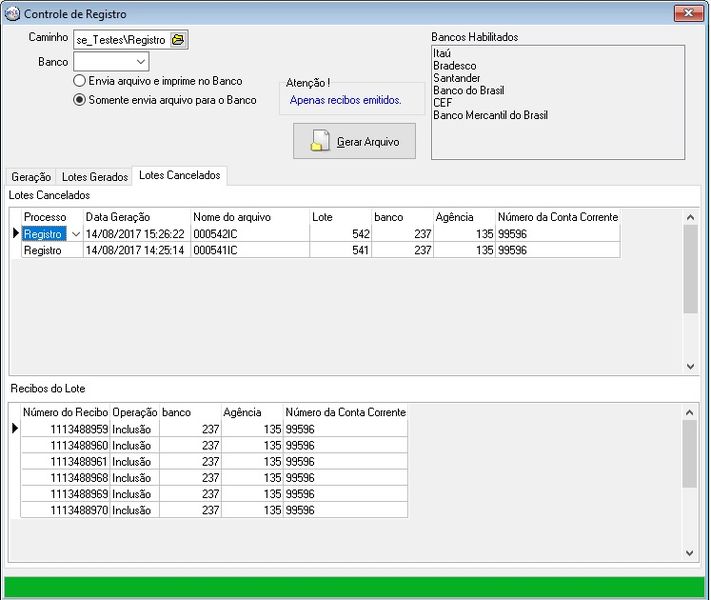711x600 pixels.
Task: Select 'Envia arquivo e imprime no Banco' option
Action: (80, 80)
